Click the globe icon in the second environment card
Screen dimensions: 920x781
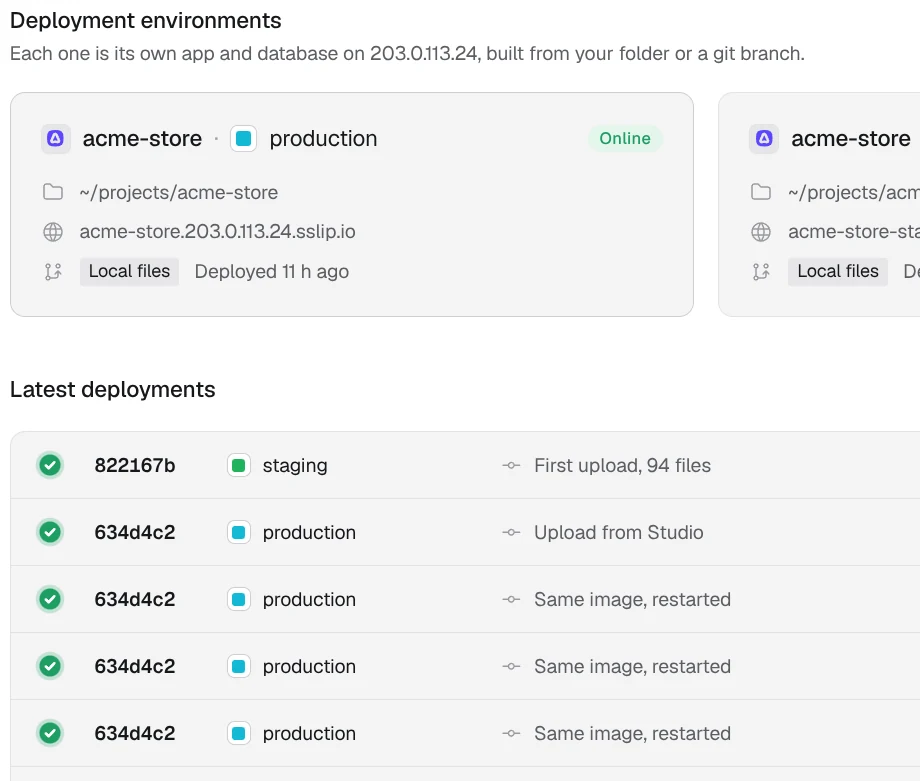point(761,232)
